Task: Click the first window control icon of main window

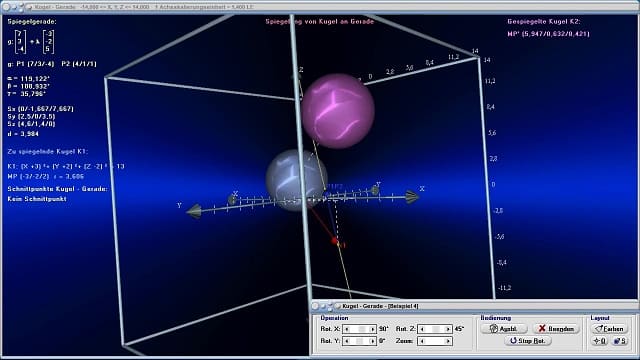Action: click(6, 7)
